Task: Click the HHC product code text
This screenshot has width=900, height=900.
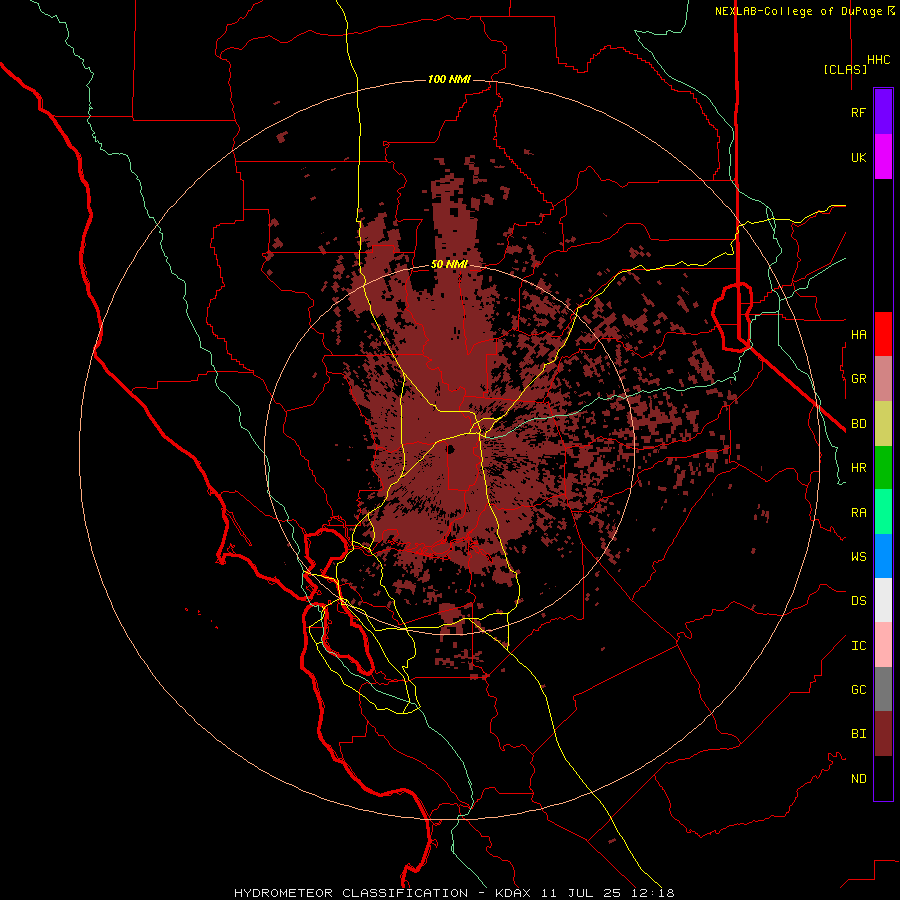Action: [x=878, y=60]
